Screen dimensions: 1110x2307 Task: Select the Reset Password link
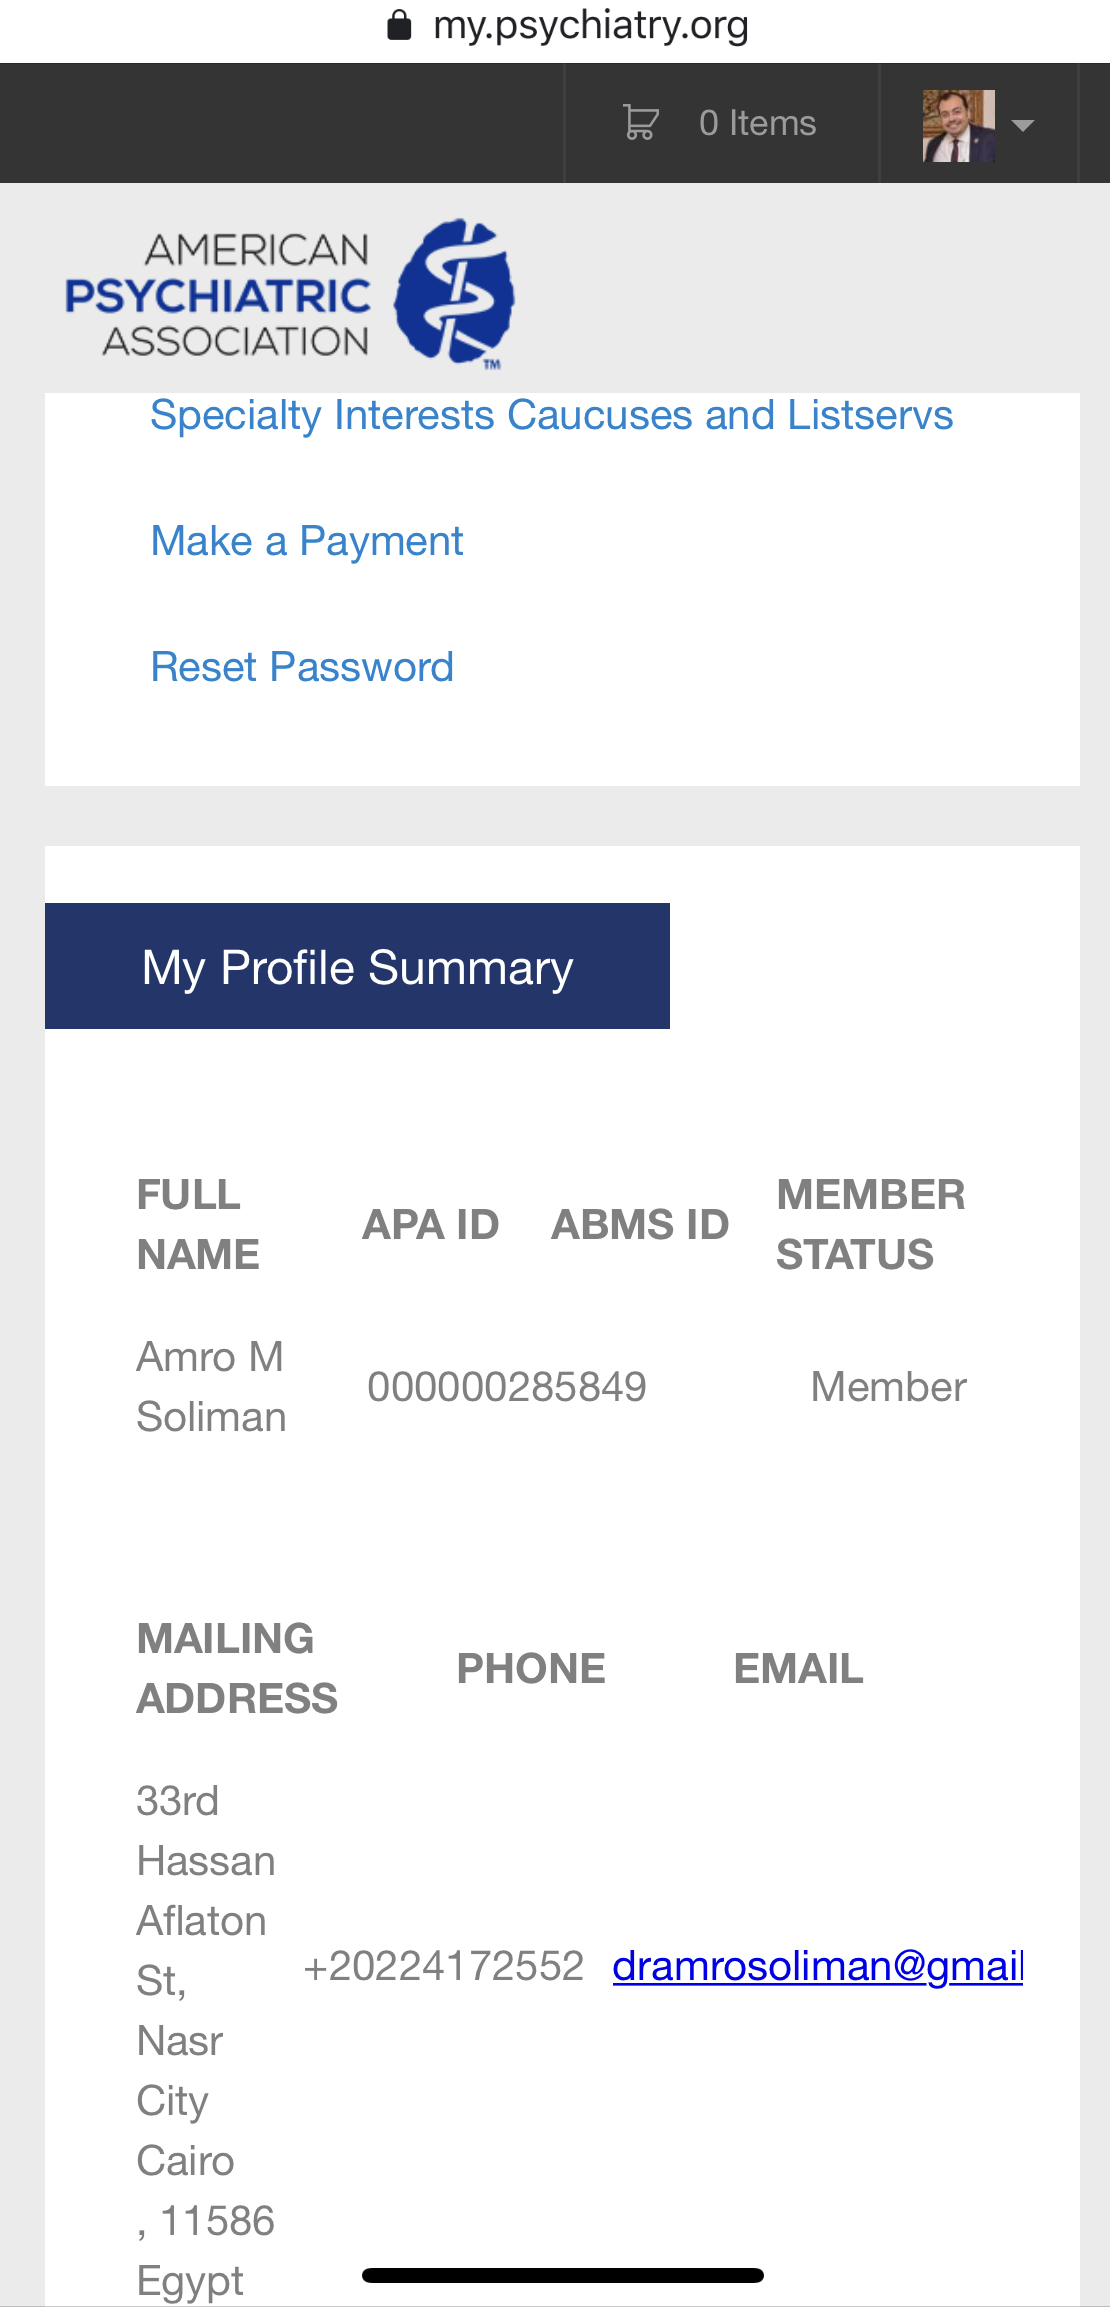[301, 667]
